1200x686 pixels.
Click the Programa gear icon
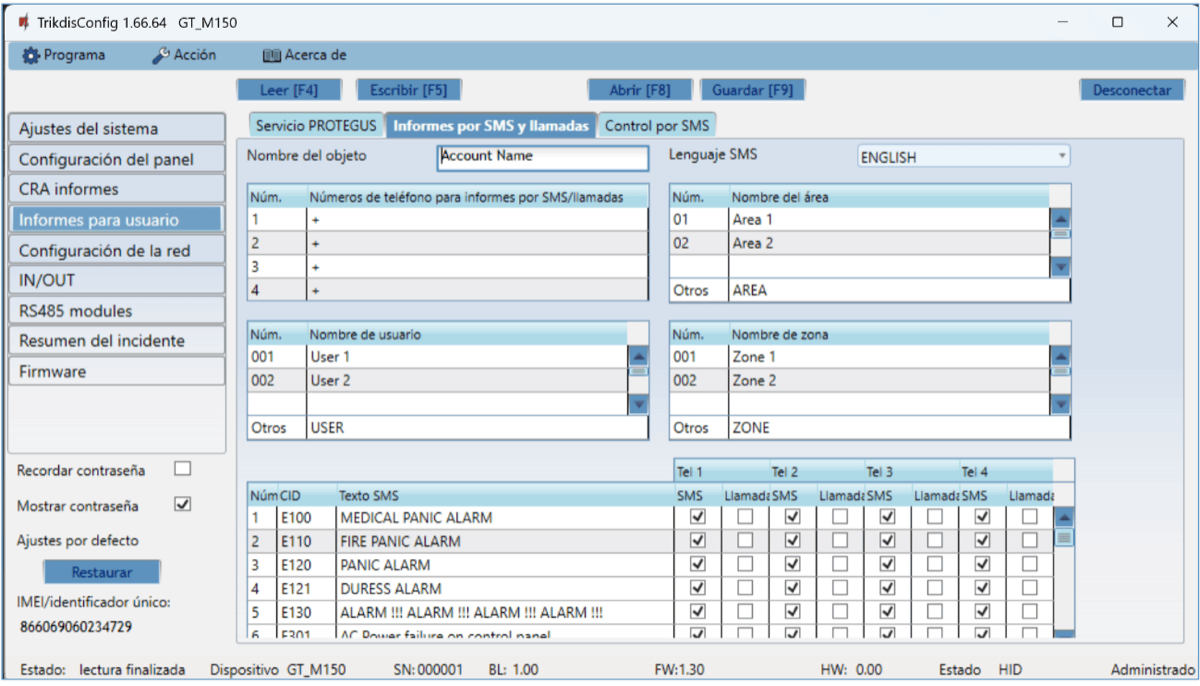tap(31, 56)
